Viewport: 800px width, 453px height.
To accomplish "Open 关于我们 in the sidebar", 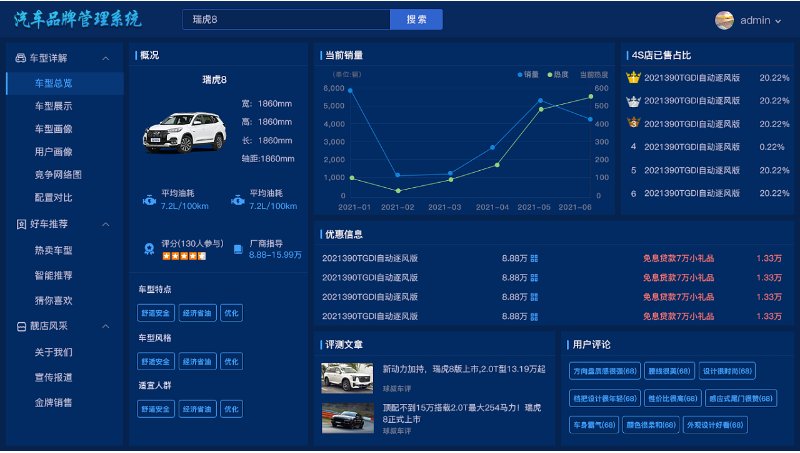I will point(54,353).
